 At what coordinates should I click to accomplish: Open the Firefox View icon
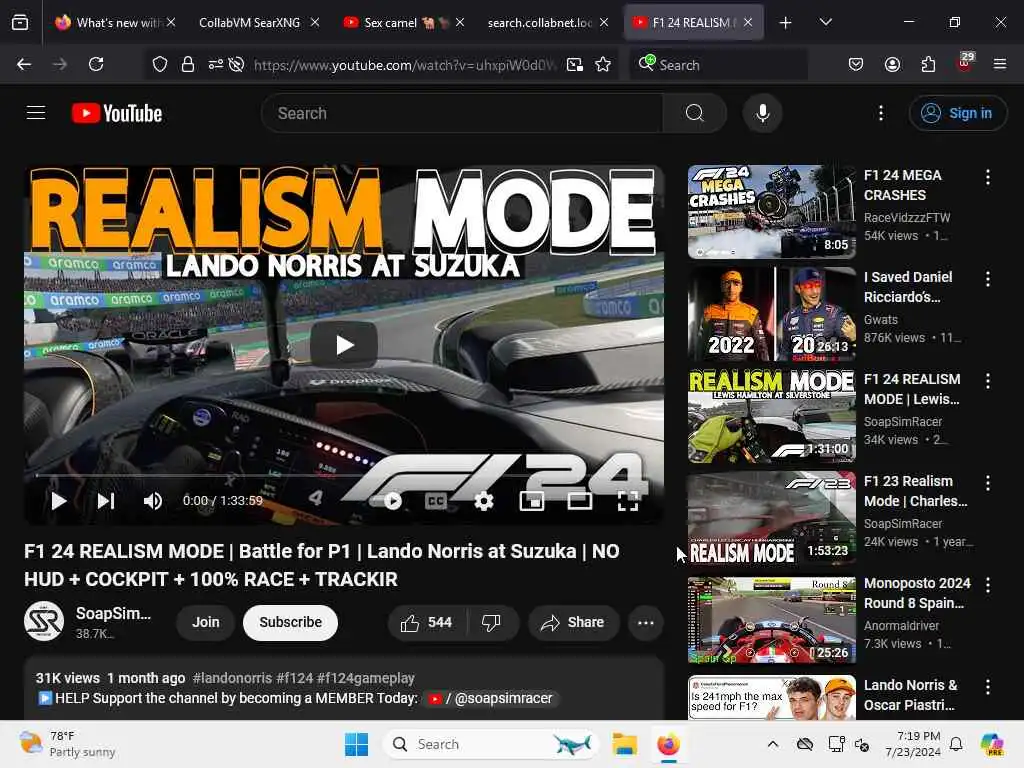coord(20,23)
